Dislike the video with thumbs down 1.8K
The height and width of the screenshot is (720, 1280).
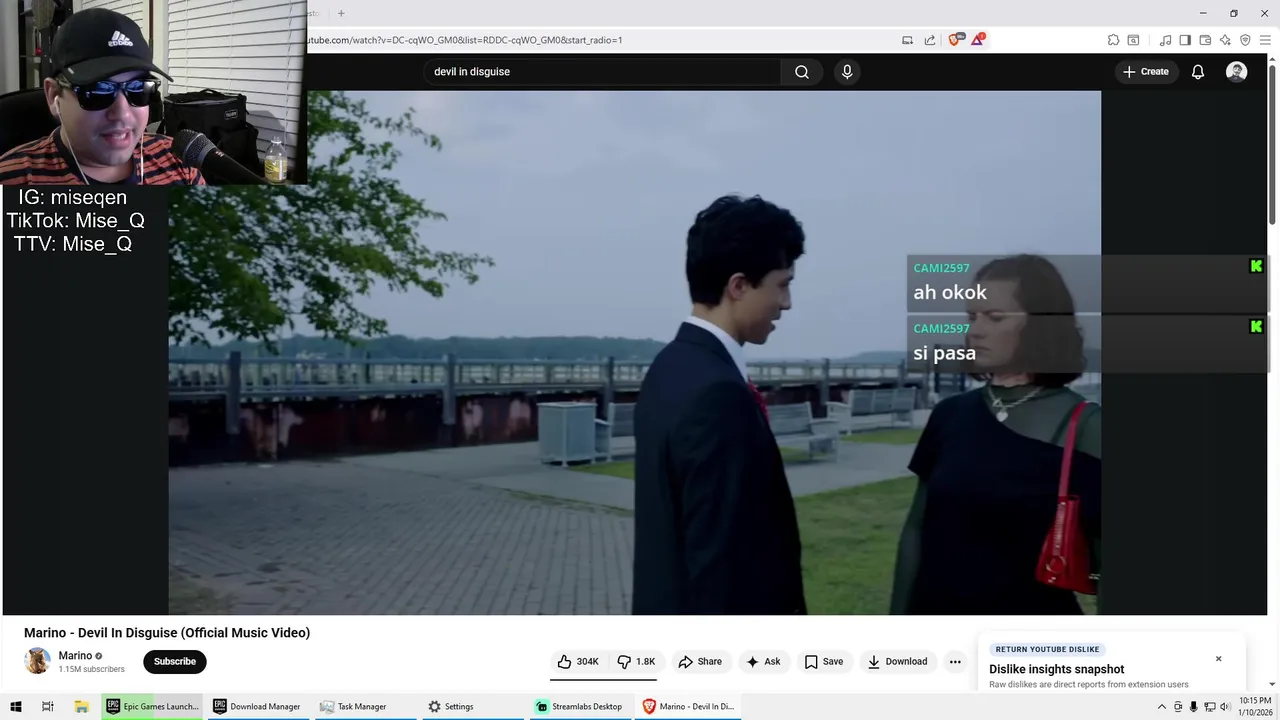coord(636,662)
